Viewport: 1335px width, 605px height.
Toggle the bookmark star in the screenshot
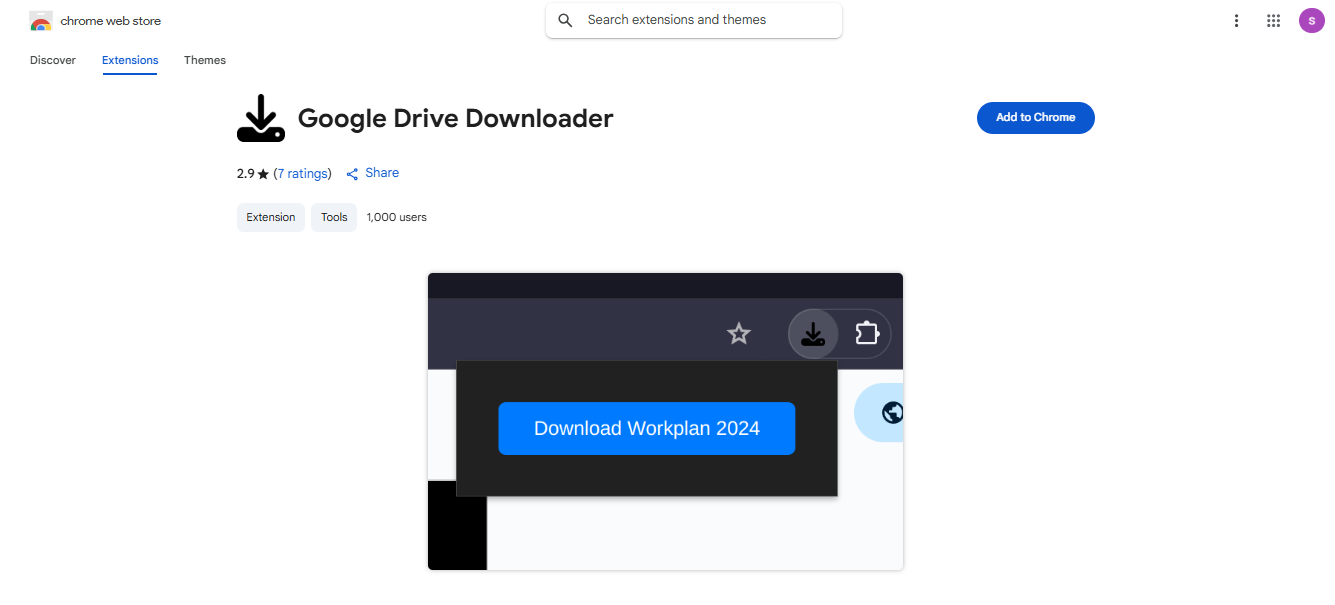[x=738, y=333]
